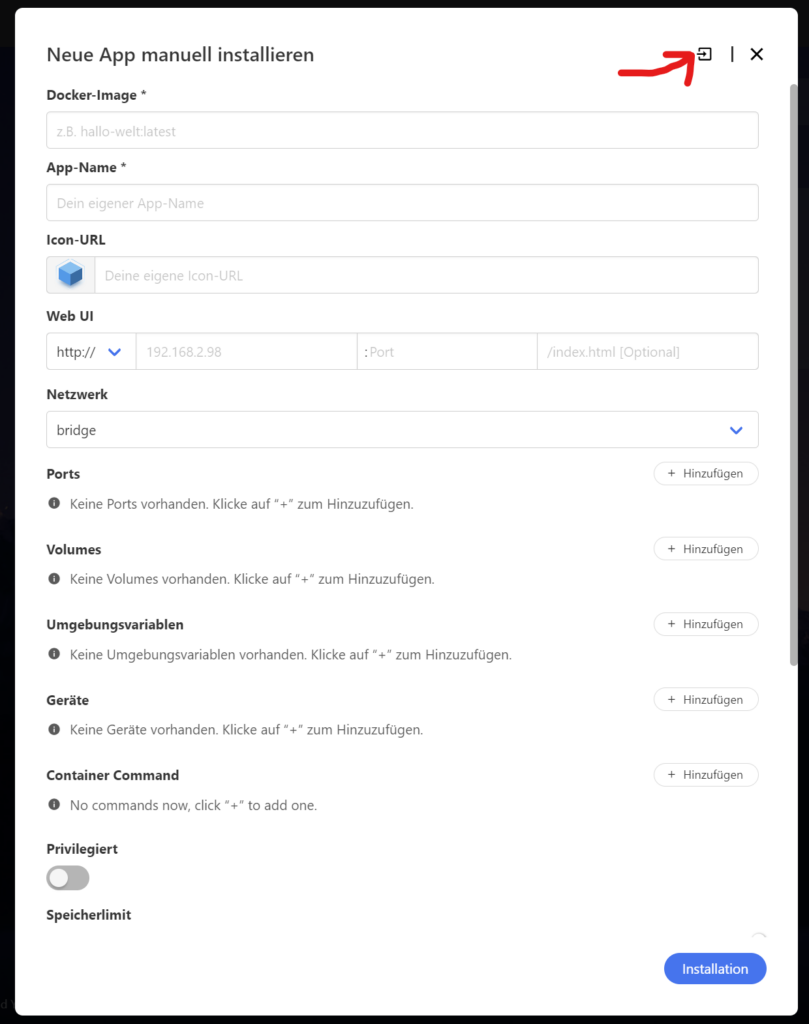Viewport: 809px width, 1024px height.
Task: Click the App-Name text field
Action: (x=402, y=203)
